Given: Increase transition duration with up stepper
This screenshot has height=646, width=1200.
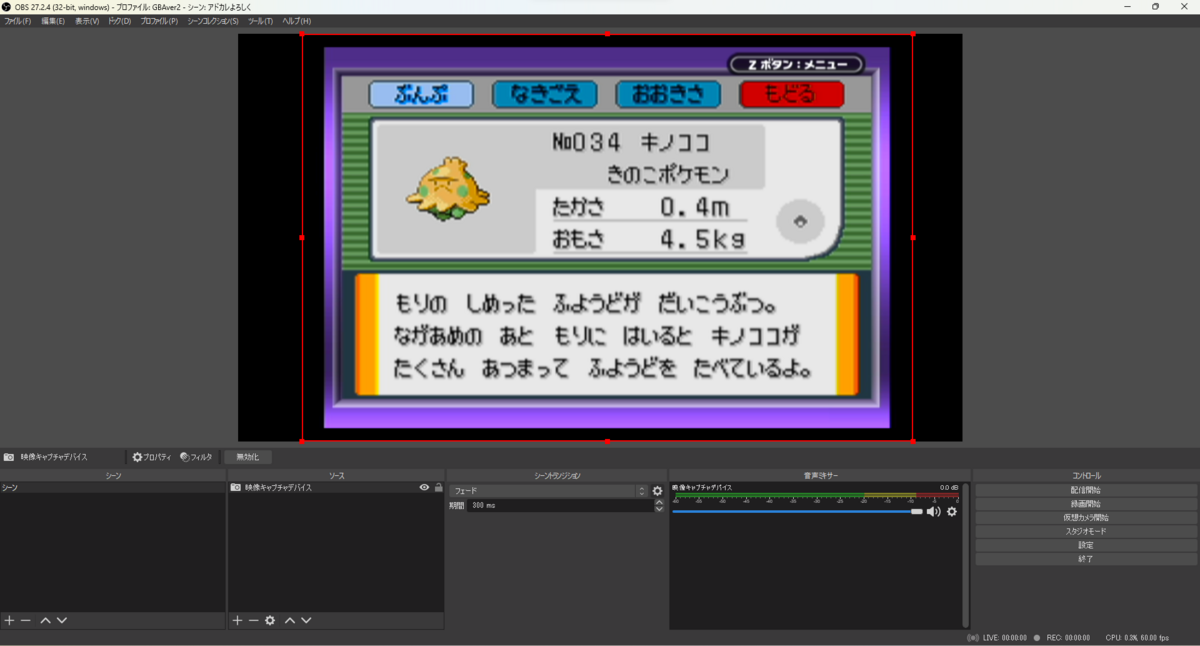Looking at the screenshot, I should coord(659,503).
